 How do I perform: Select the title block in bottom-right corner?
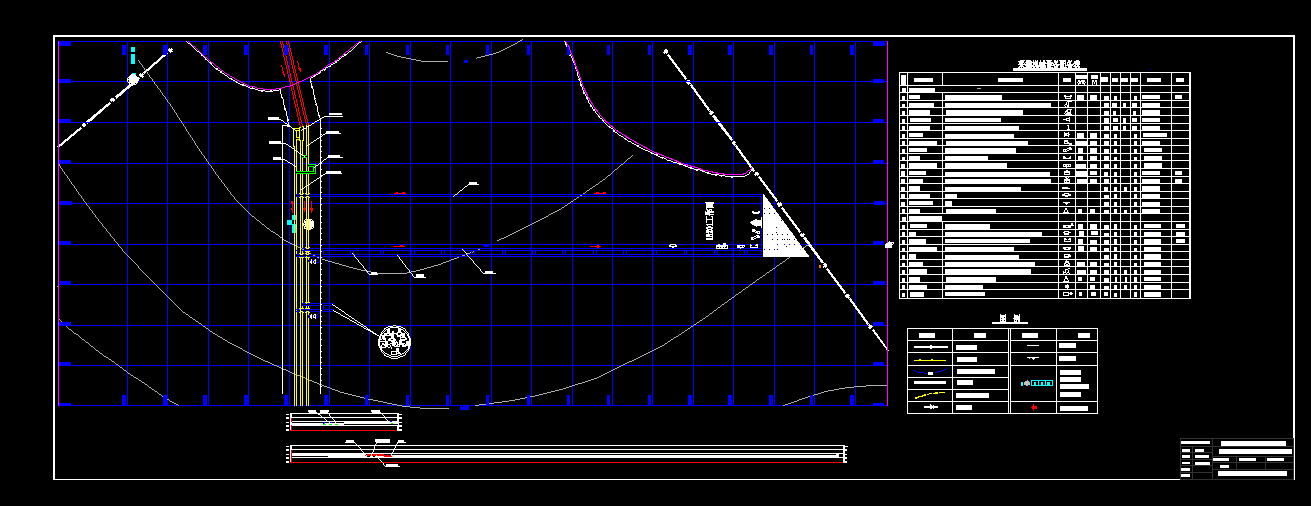[x=1237, y=458]
